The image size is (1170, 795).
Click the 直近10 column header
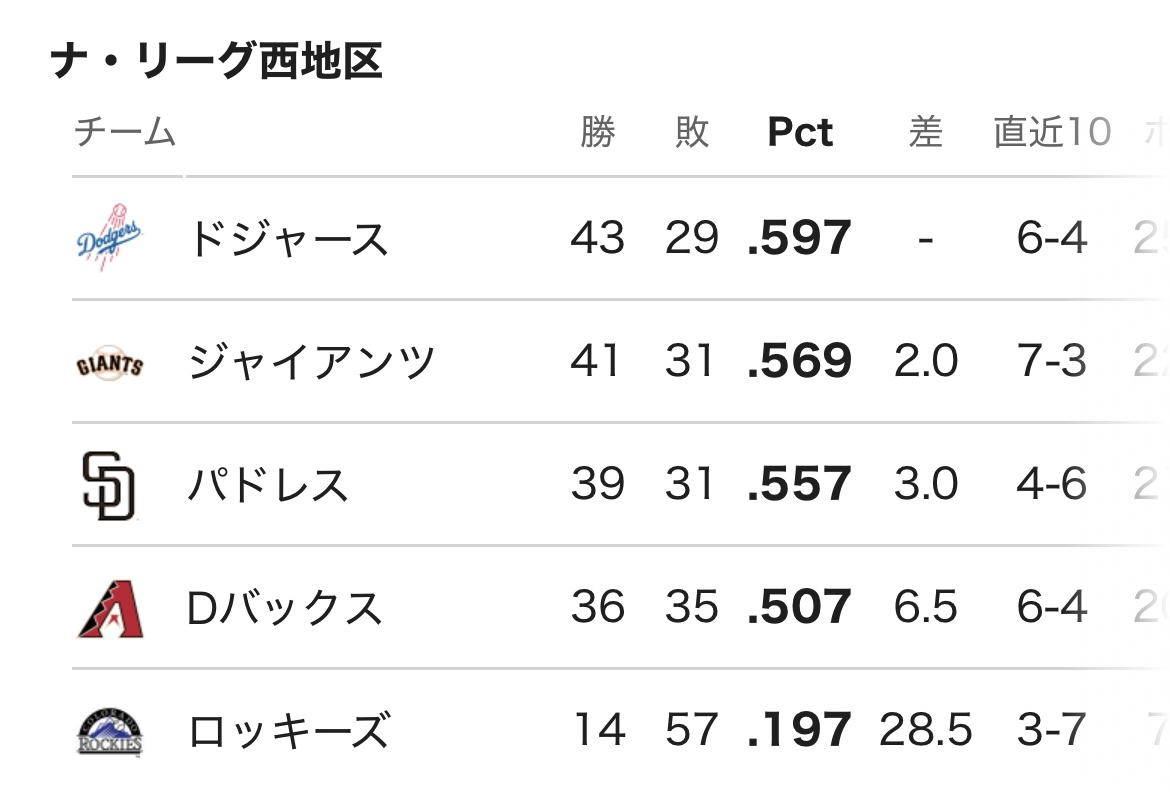click(x=1052, y=132)
